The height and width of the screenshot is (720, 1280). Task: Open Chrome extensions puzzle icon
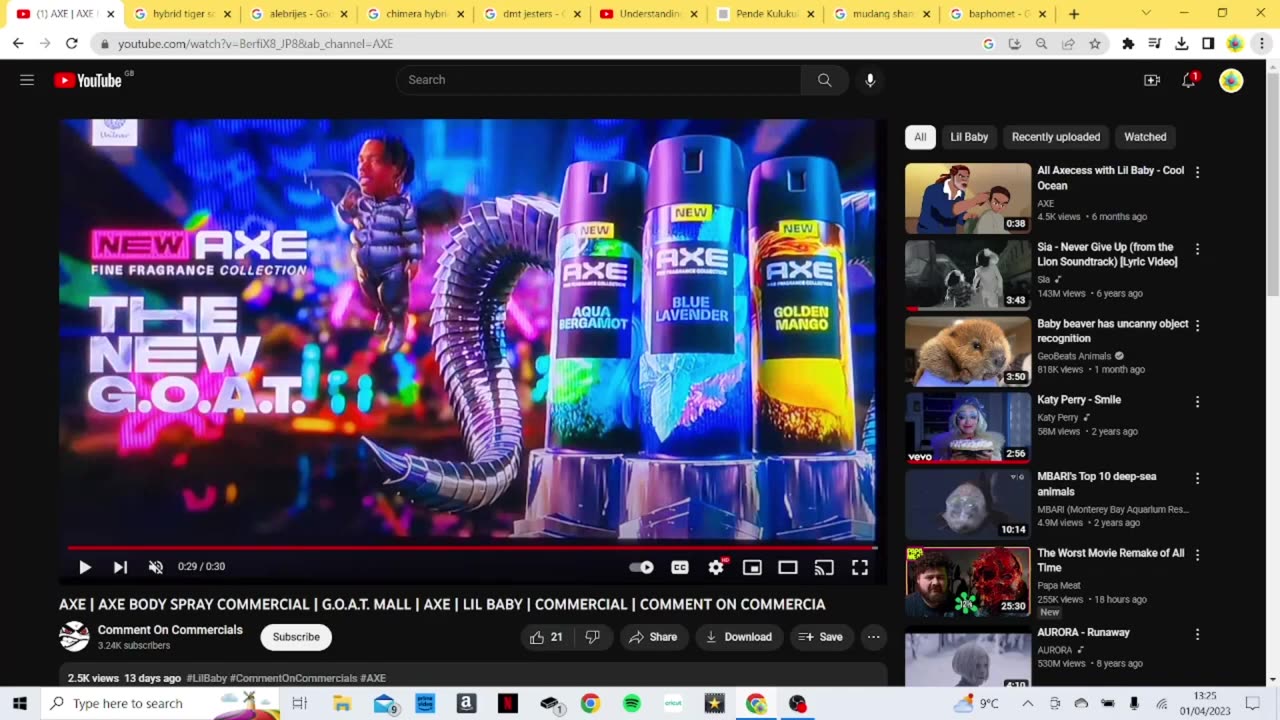click(x=1128, y=44)
